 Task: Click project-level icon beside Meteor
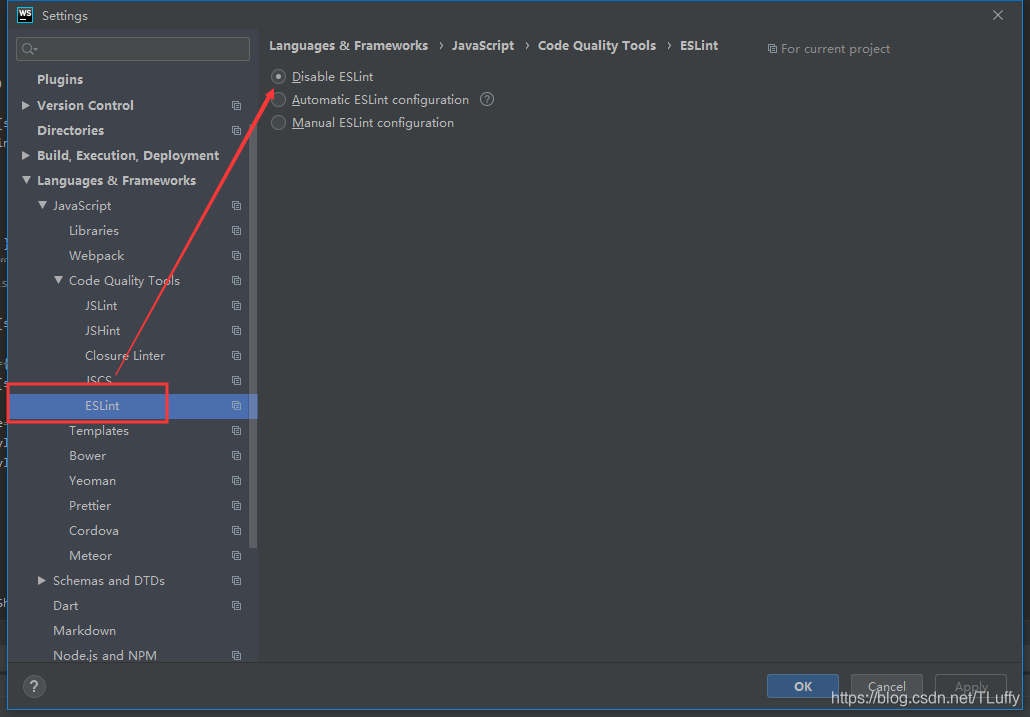click(x=236, y=555)
